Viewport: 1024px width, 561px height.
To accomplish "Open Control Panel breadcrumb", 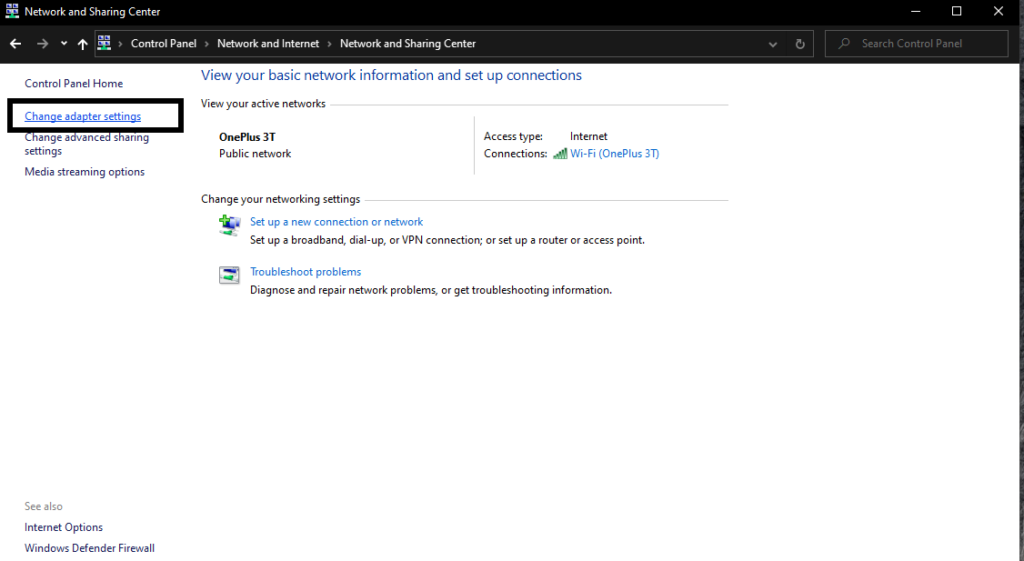I will 163,43.
